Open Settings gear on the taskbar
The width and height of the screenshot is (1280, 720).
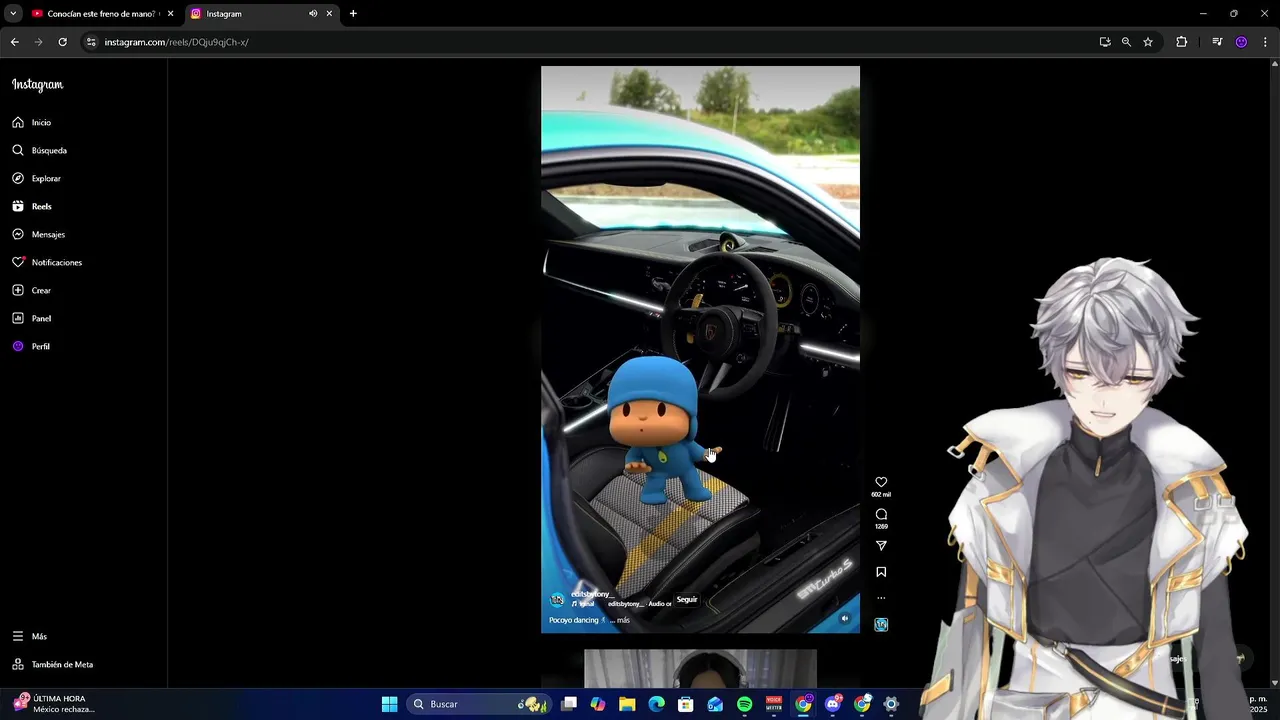891,704
